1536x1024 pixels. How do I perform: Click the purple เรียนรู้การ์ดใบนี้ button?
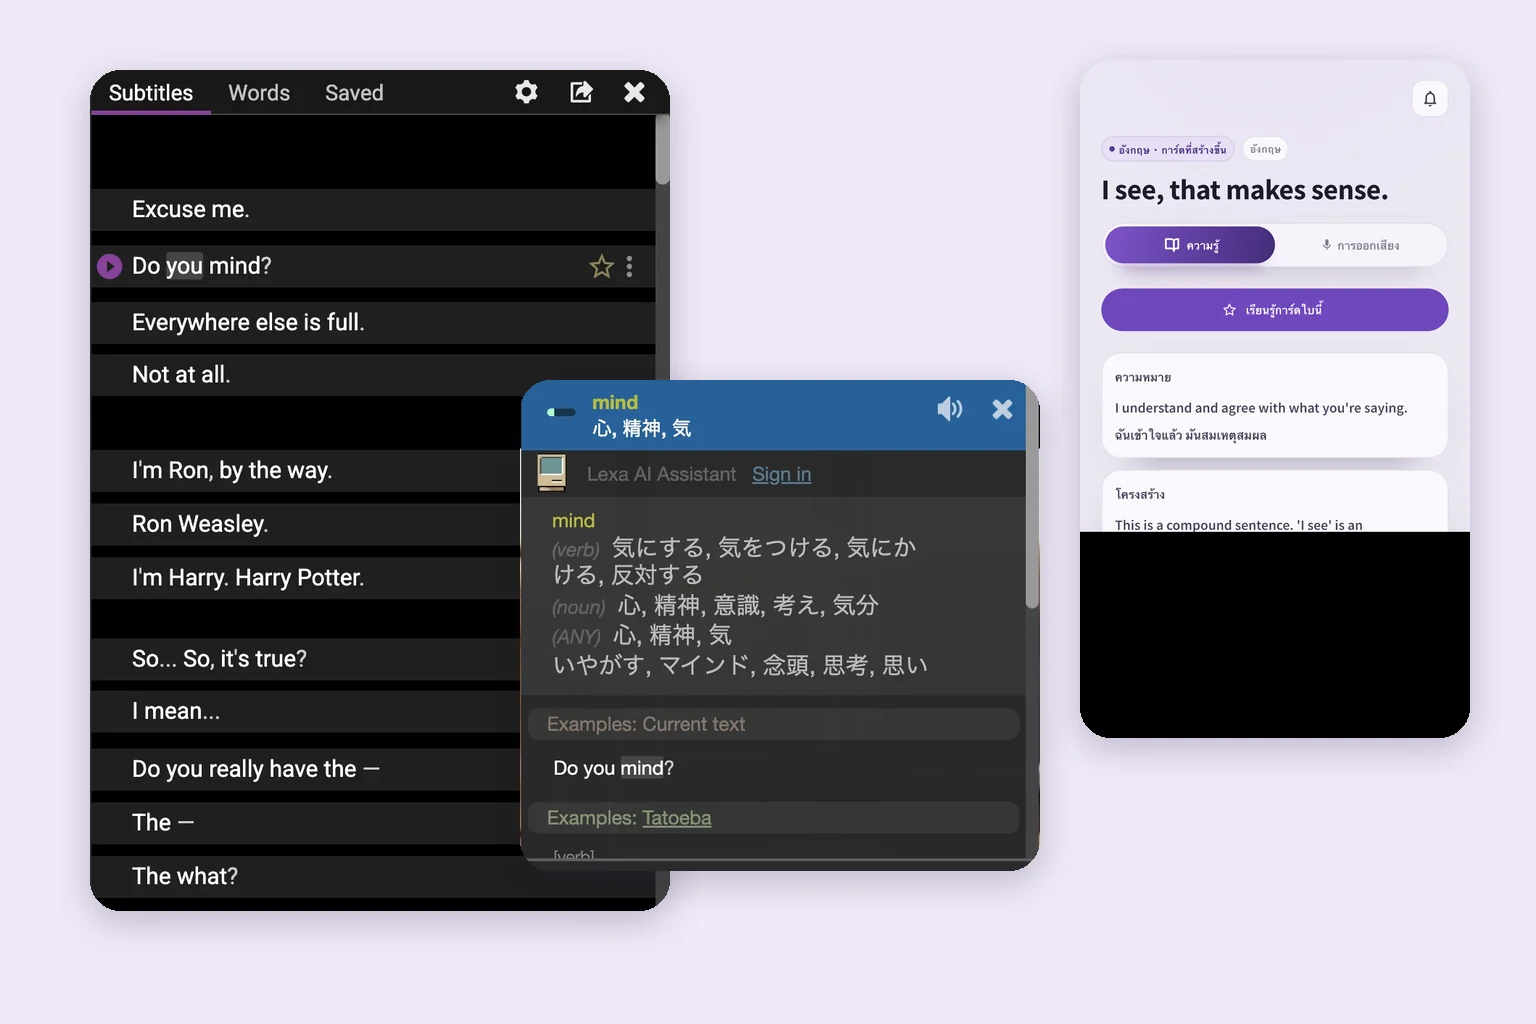1274,310
